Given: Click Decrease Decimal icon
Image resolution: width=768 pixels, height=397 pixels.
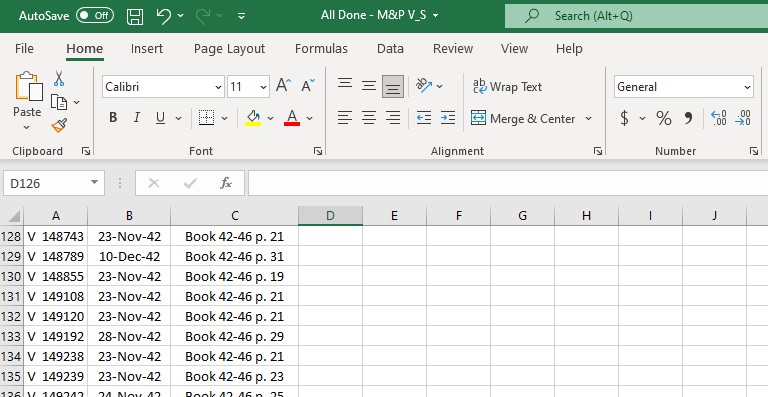Looking at the screenshot, I should (x=743, y=118).
